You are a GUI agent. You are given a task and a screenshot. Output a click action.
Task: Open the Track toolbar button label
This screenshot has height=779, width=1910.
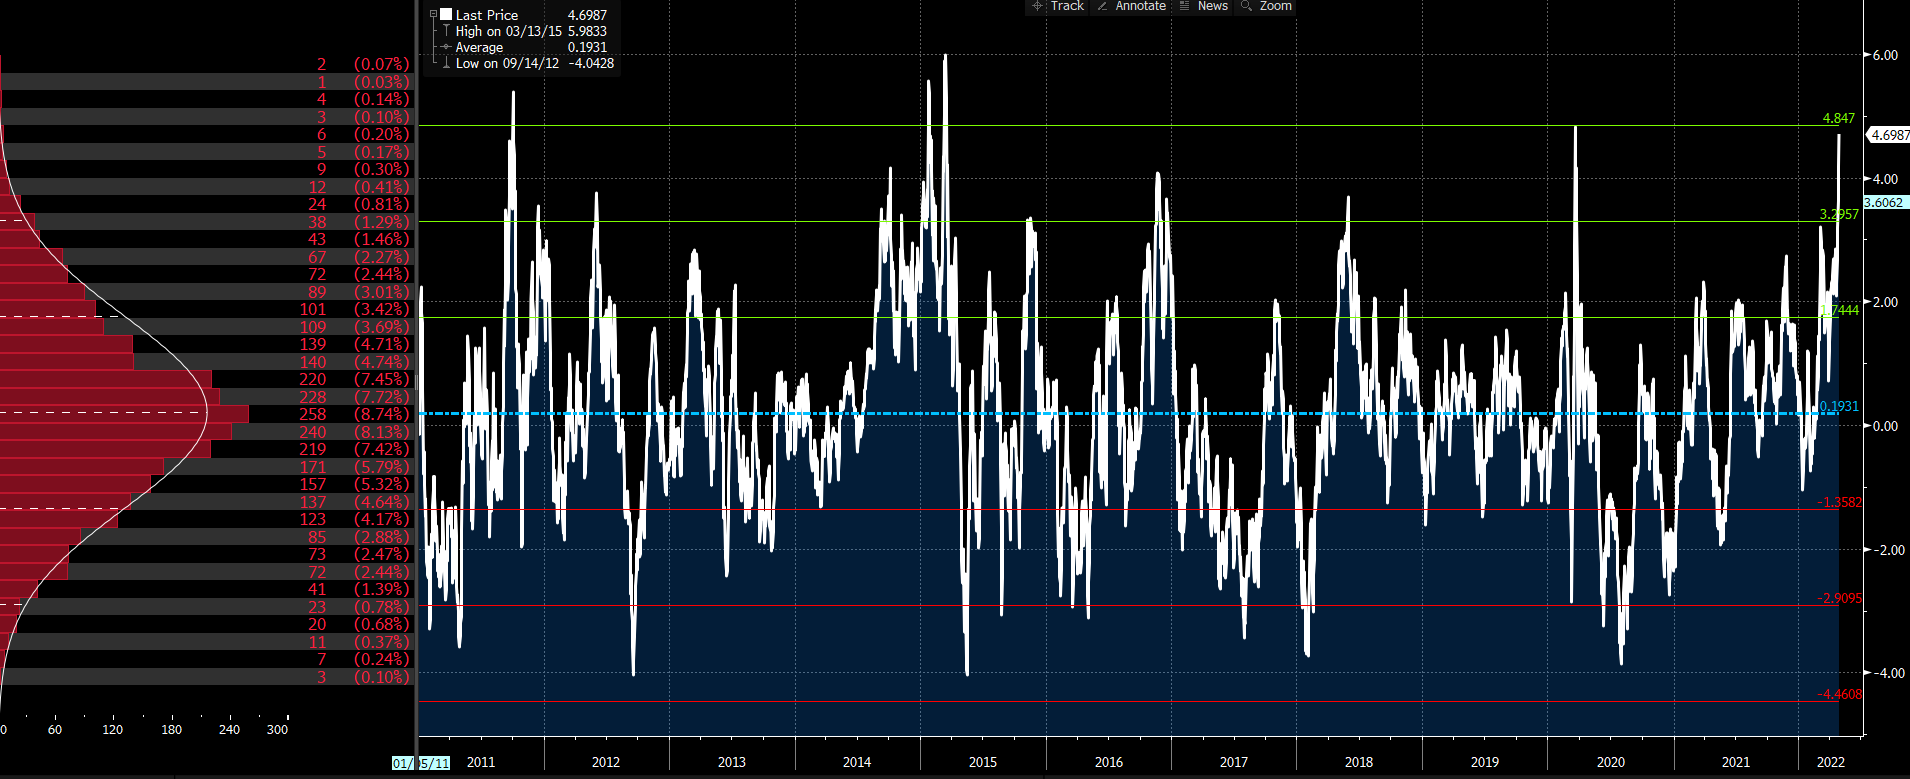point(1067,6)
